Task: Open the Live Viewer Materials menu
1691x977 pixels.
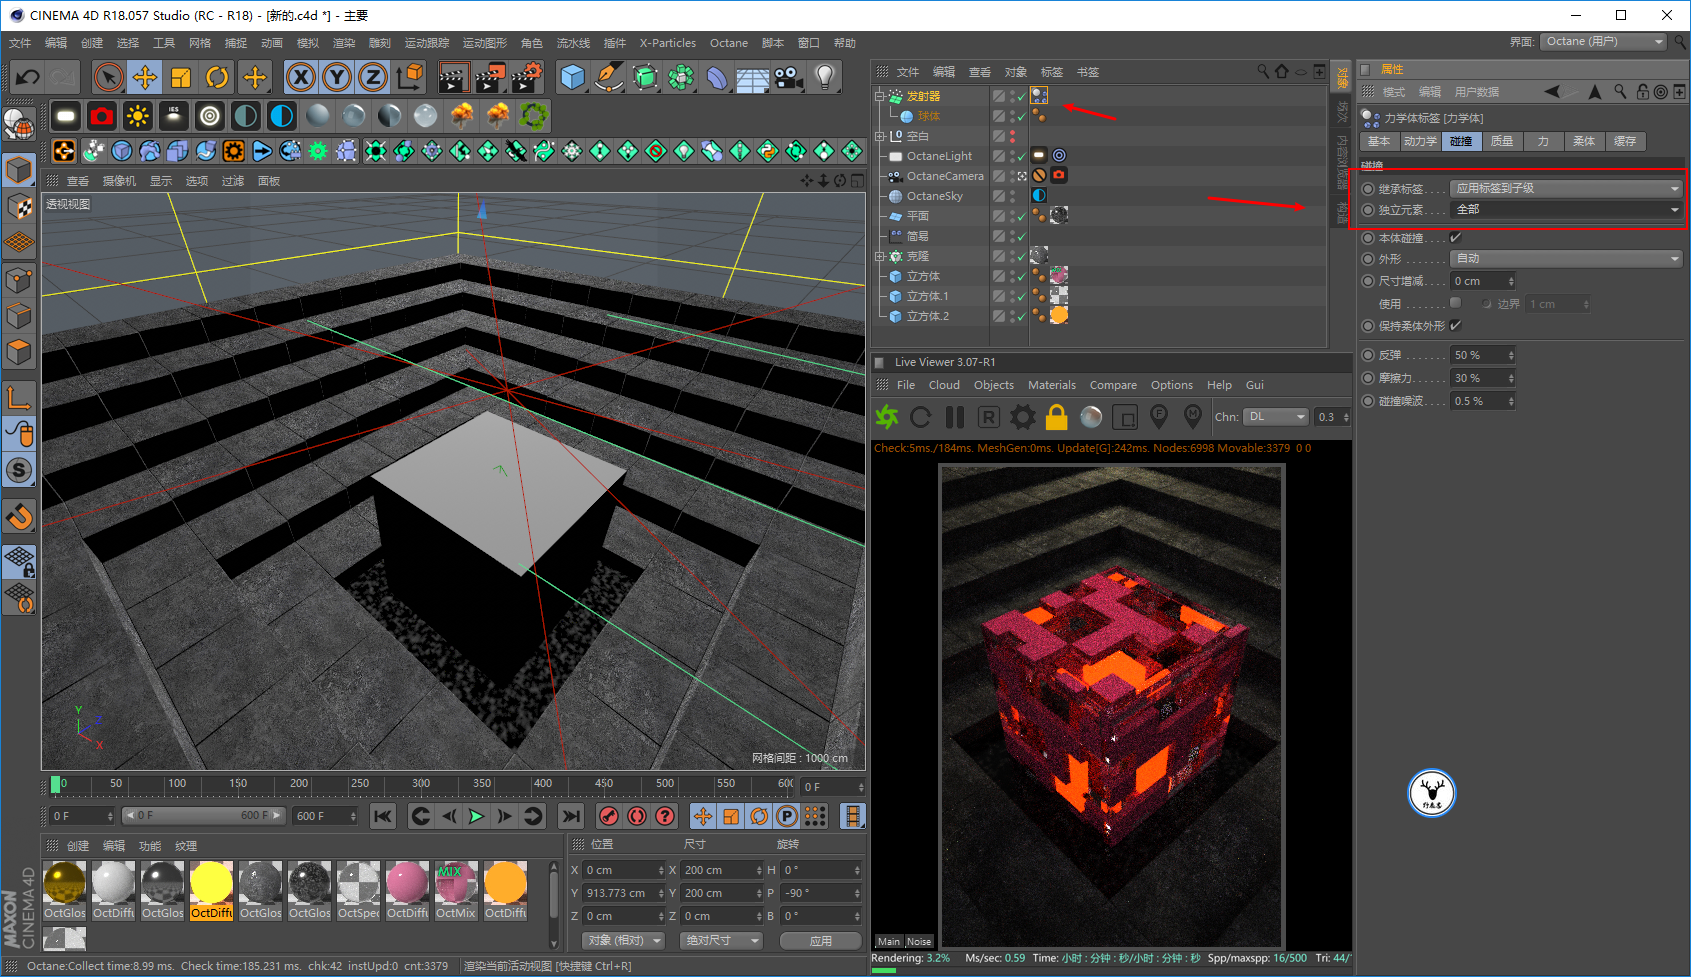Action: click(1052, 385)
